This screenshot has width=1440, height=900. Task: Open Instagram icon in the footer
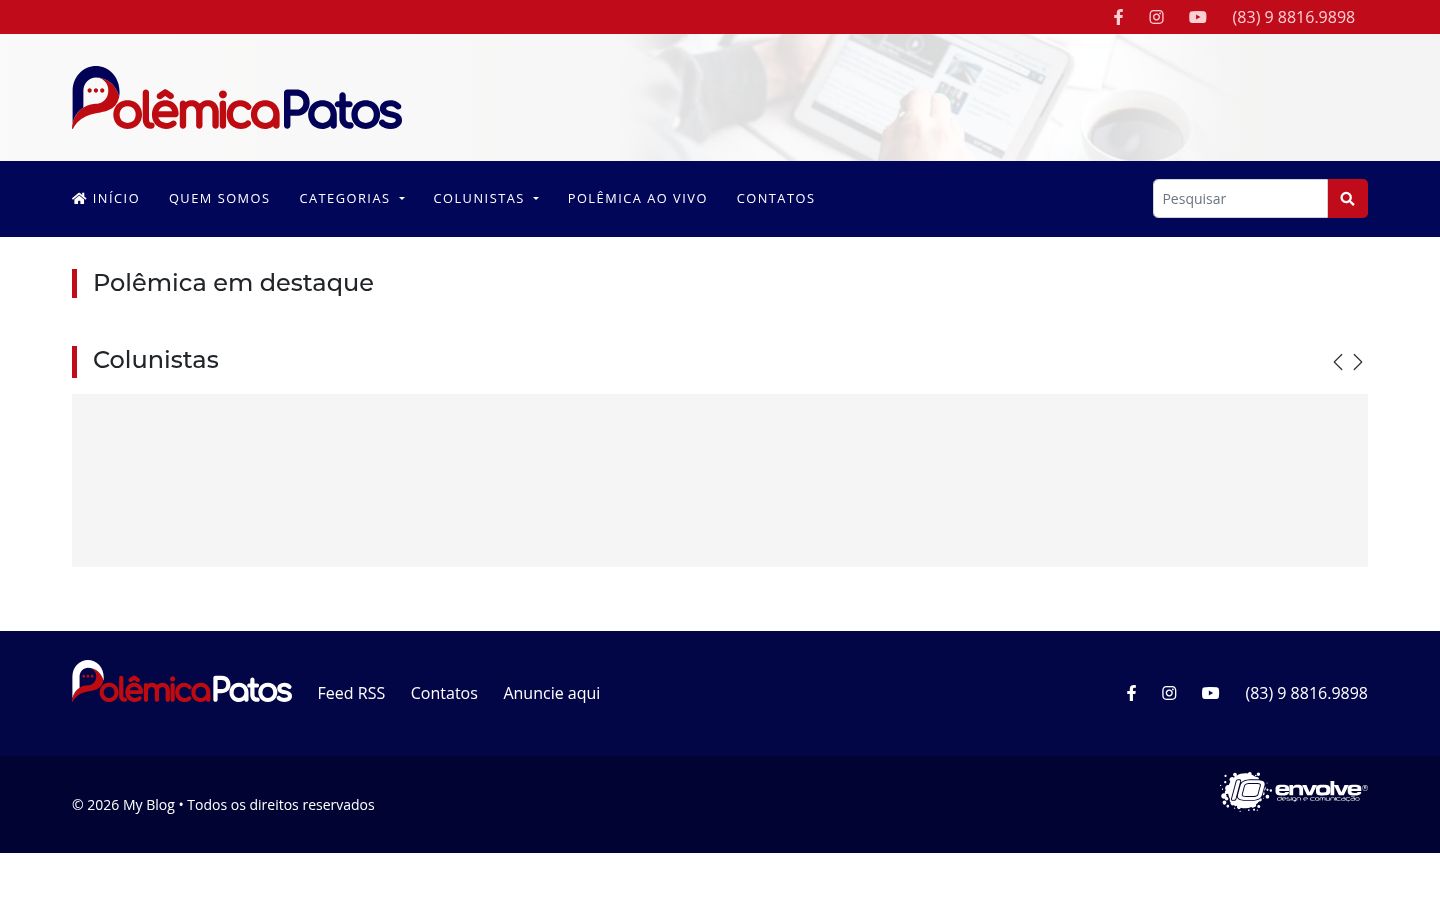coord(1169,693)
